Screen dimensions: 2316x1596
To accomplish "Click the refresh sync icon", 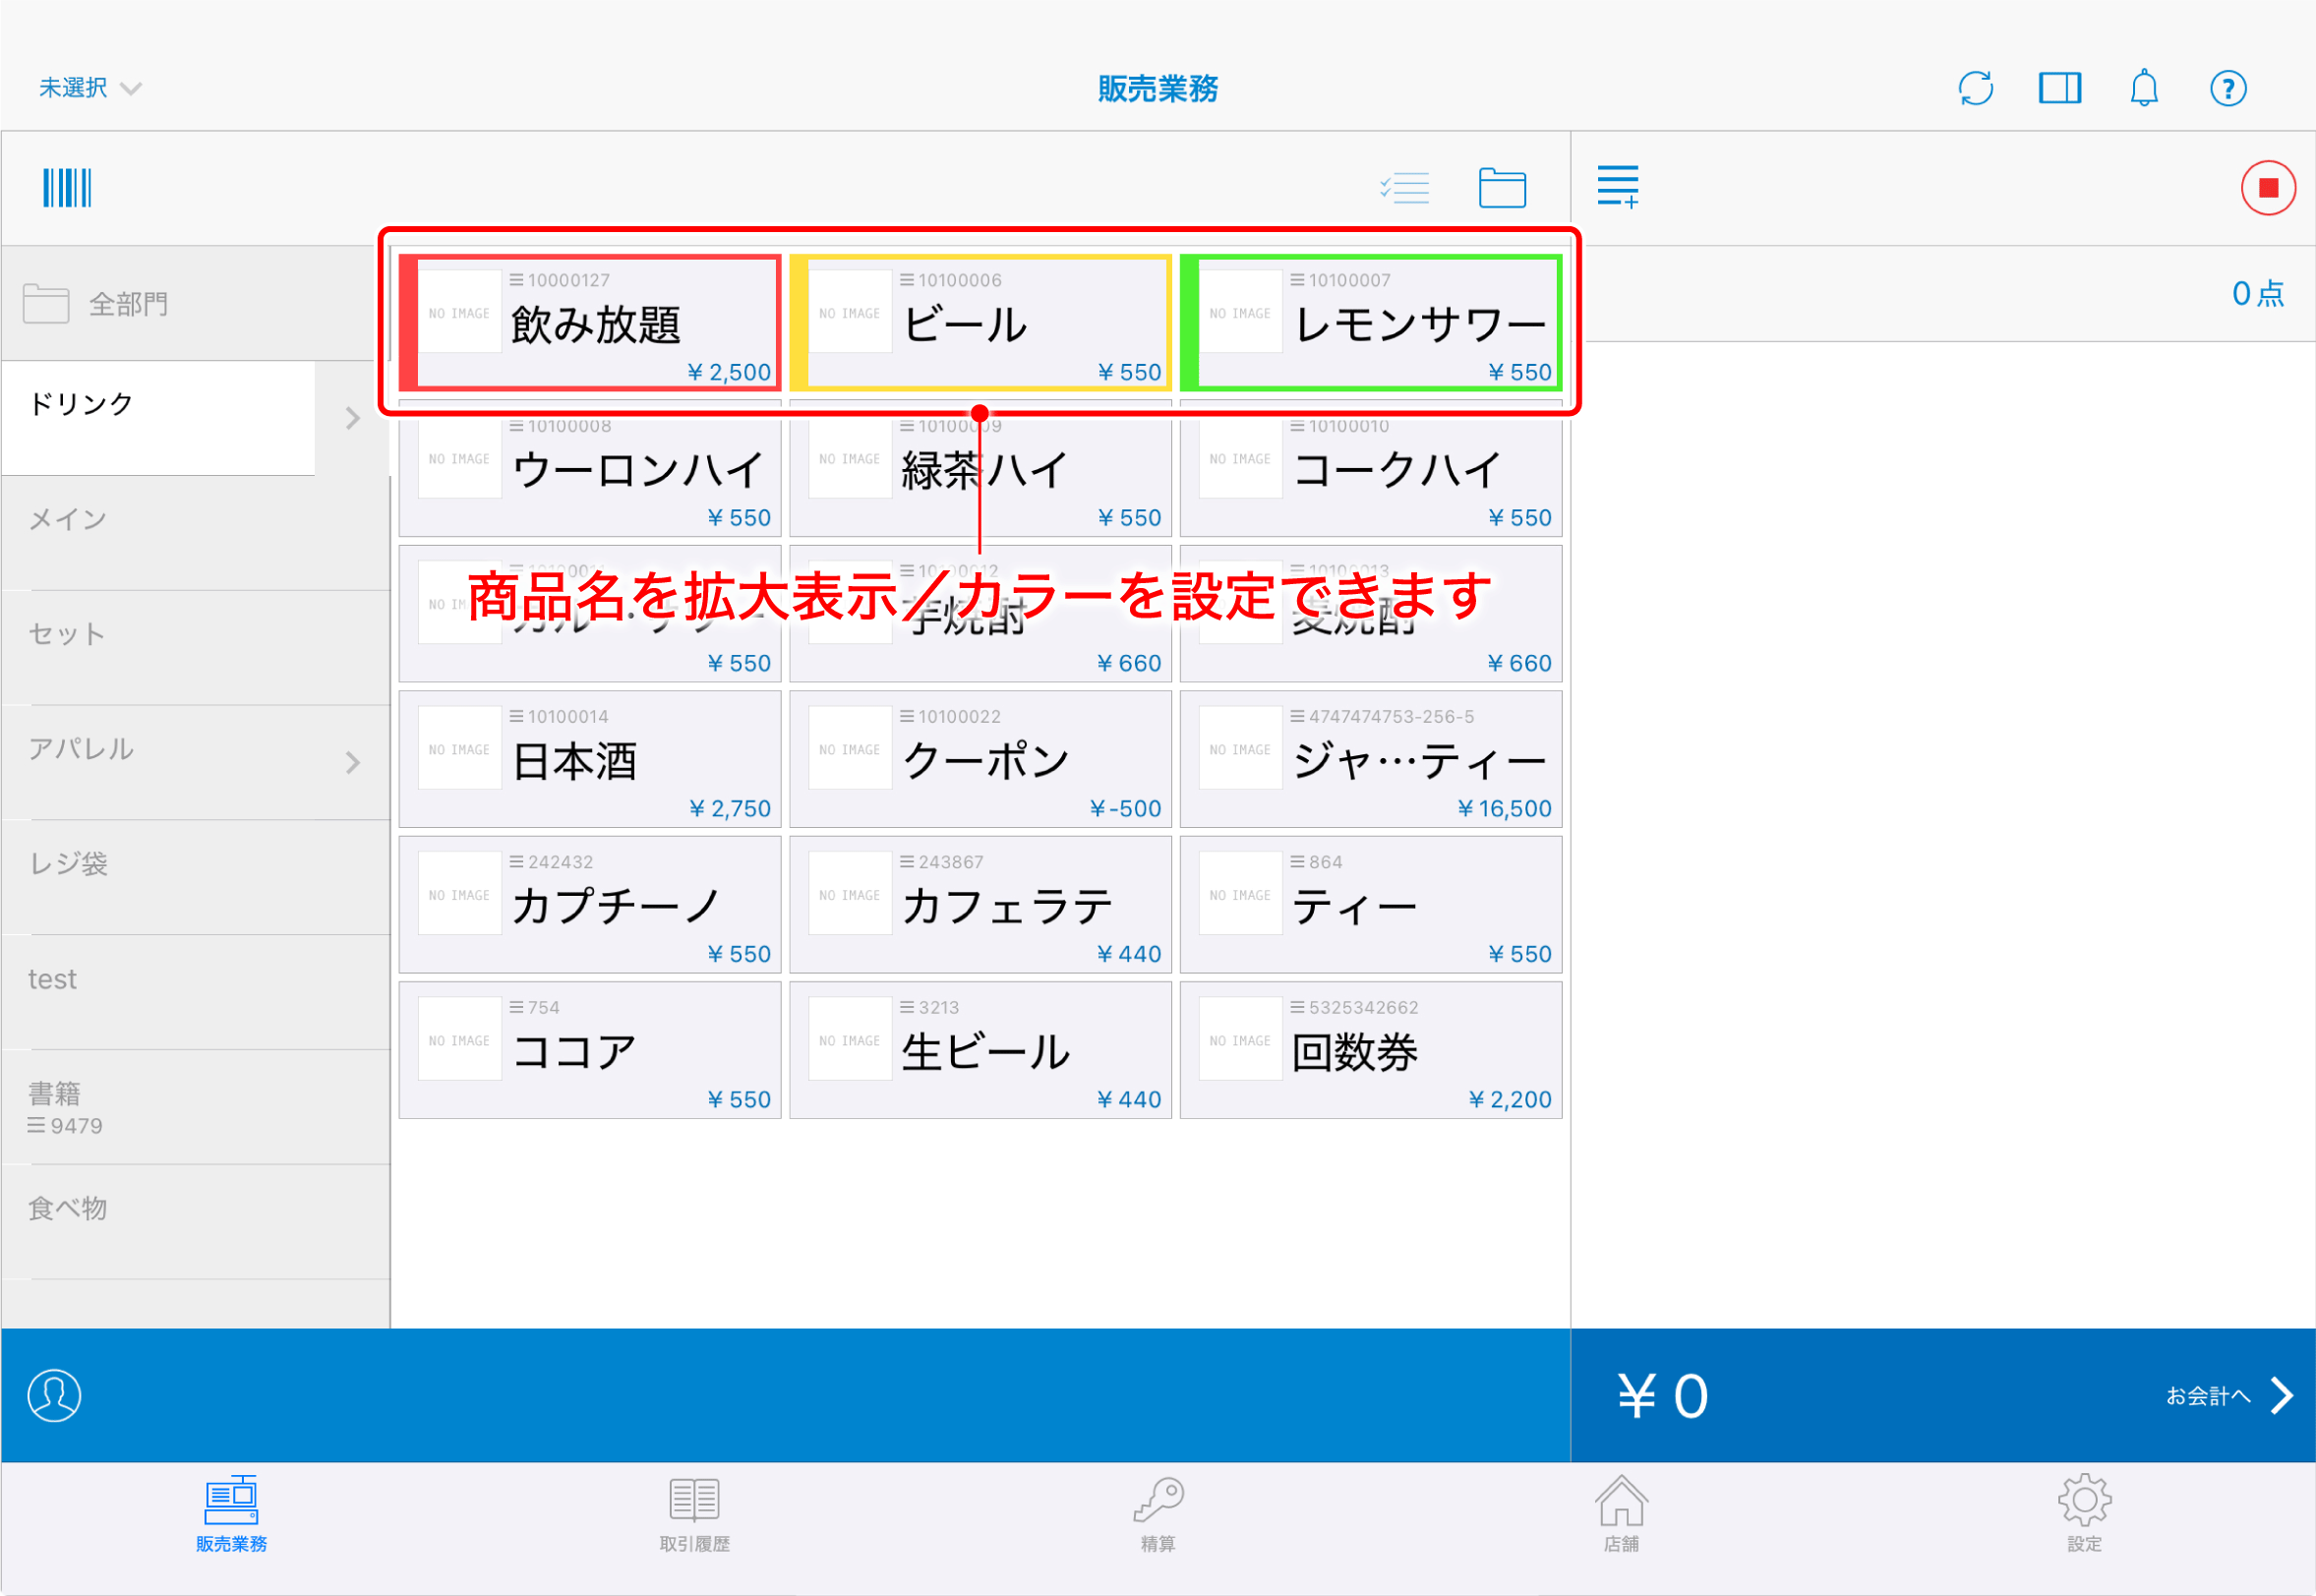I will pyautogui.click(x=1975, y=88).
